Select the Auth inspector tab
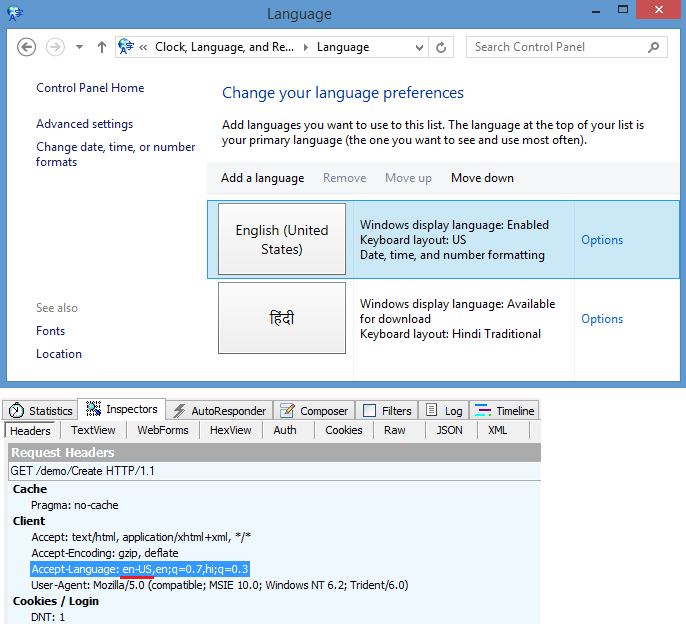Viewport: 686px width, 626px height. [x=285, y=430]
